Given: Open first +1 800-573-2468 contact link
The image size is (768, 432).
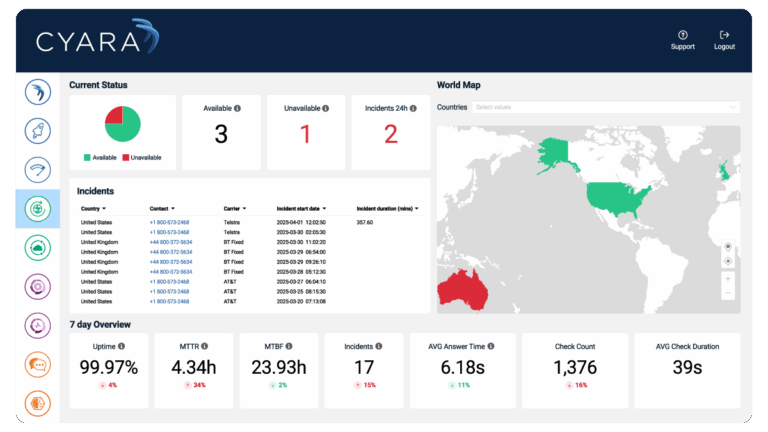Looking at the screenshot, I should 169,222.
